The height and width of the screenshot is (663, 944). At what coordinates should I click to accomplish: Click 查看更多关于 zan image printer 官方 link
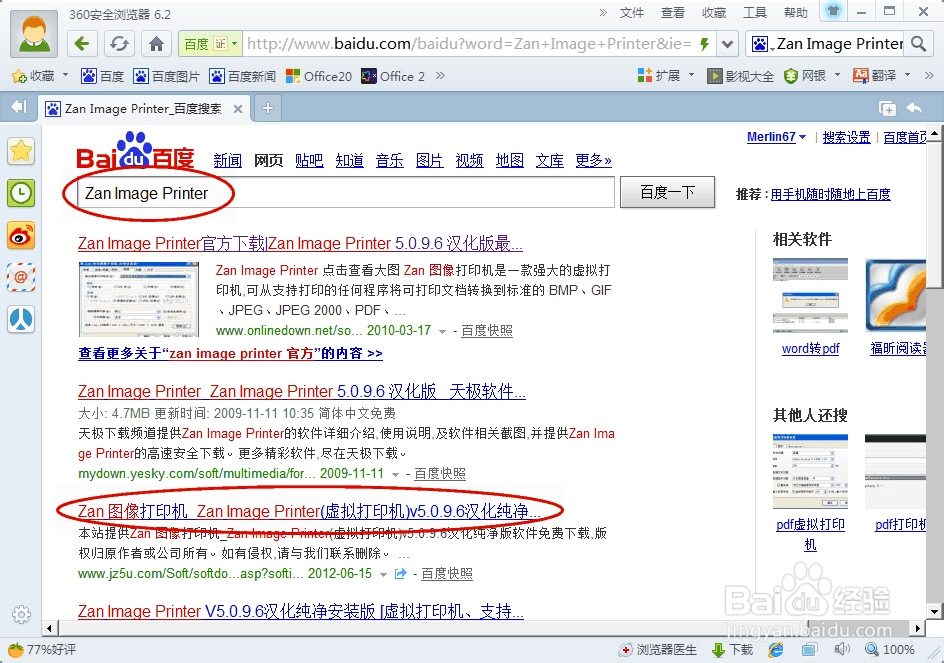pyautogui.click(x=230, y=353)
